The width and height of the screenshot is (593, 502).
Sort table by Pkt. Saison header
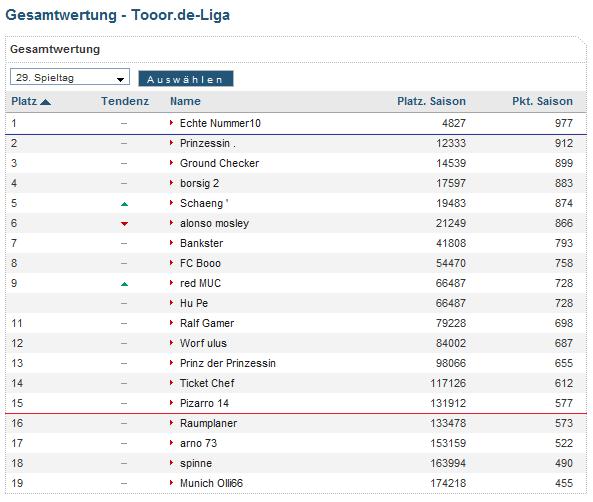click(x=542, y=101)
